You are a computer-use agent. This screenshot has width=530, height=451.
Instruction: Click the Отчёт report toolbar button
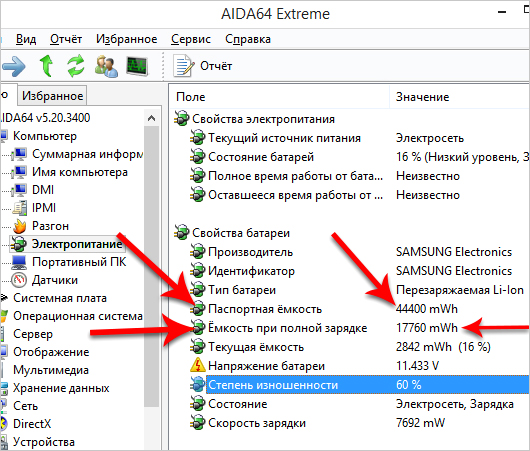tap(203, 66)
